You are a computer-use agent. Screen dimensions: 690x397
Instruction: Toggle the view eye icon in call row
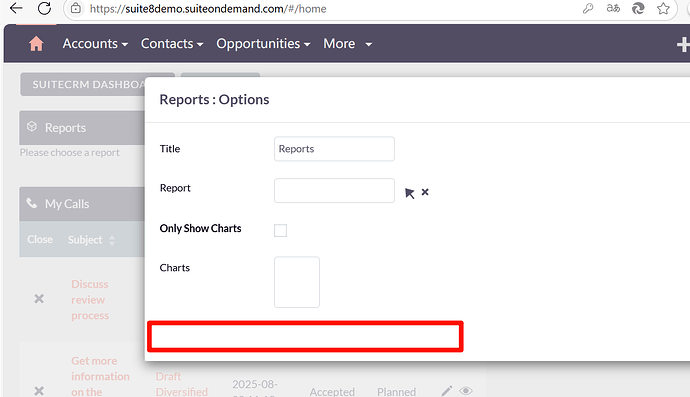click(466, 390)
